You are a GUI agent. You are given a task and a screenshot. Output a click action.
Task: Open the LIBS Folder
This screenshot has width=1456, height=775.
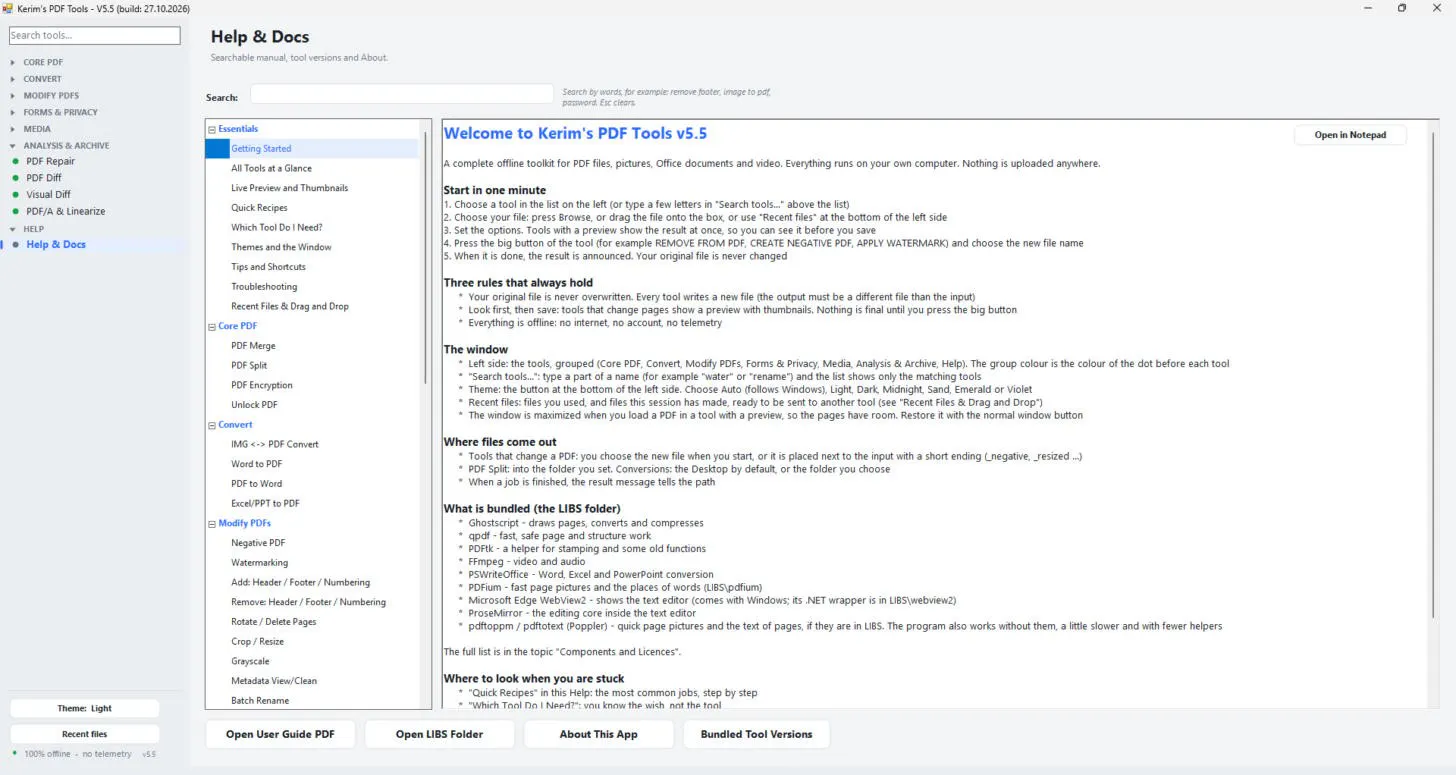coord(439,734)
